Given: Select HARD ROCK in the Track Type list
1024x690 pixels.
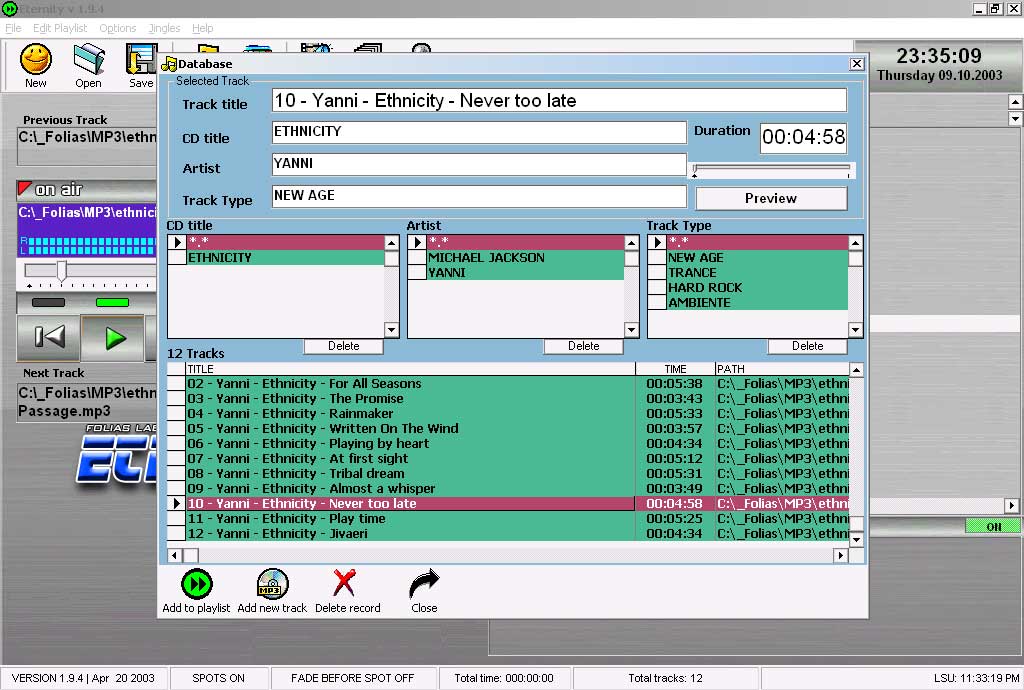Looking at the screenshot, I should (x=757, y=288).
